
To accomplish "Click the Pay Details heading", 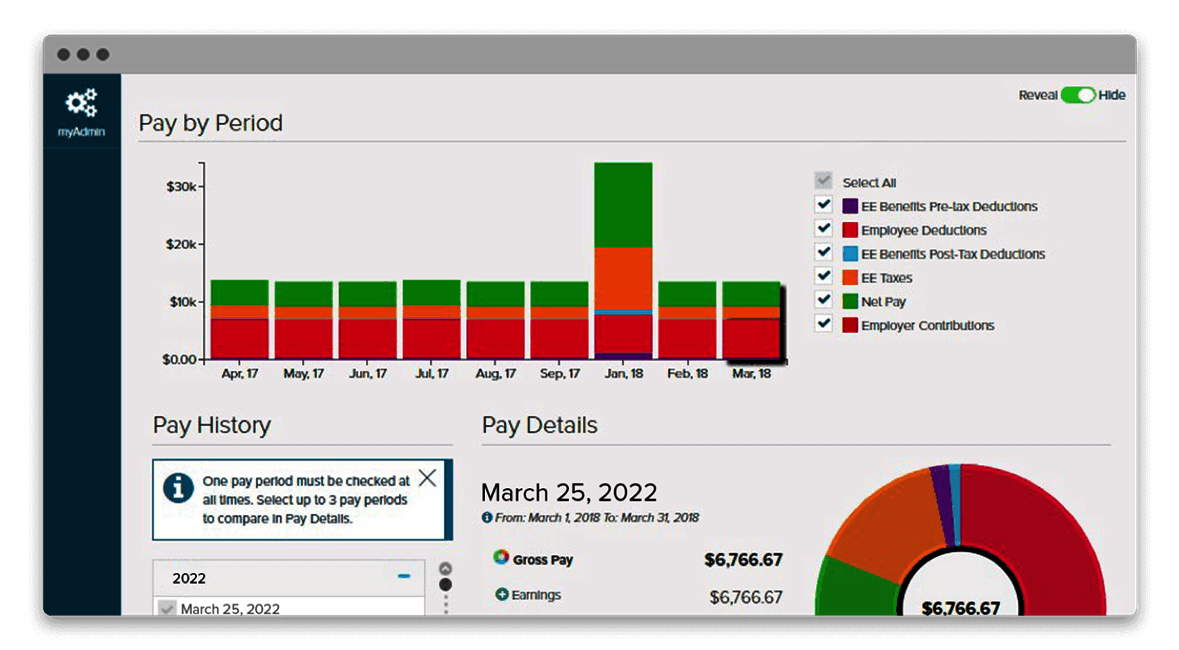I will [x=540, y=425].
